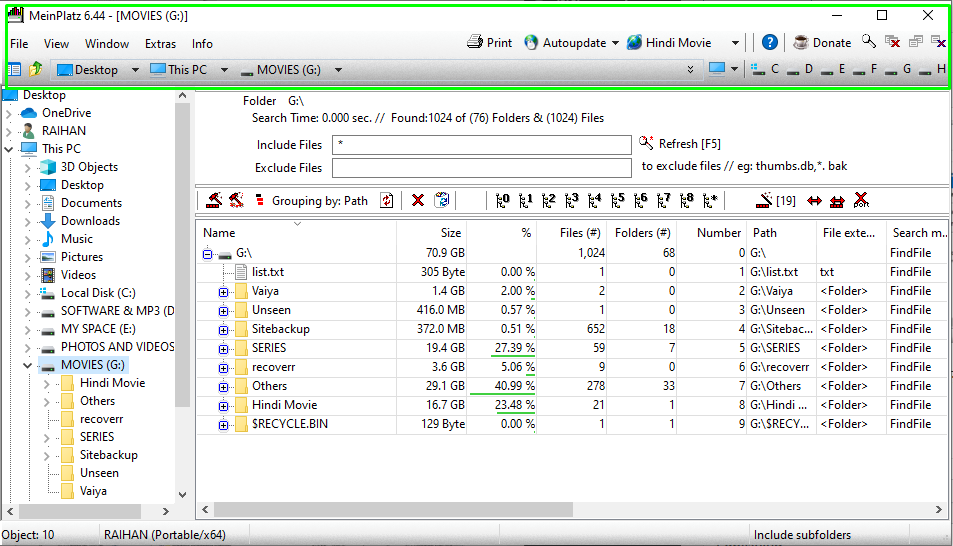This screenshot has width=953, height=546.
Task: Open the monitor icon dropdown in drive bar
Action: (735, 69)
